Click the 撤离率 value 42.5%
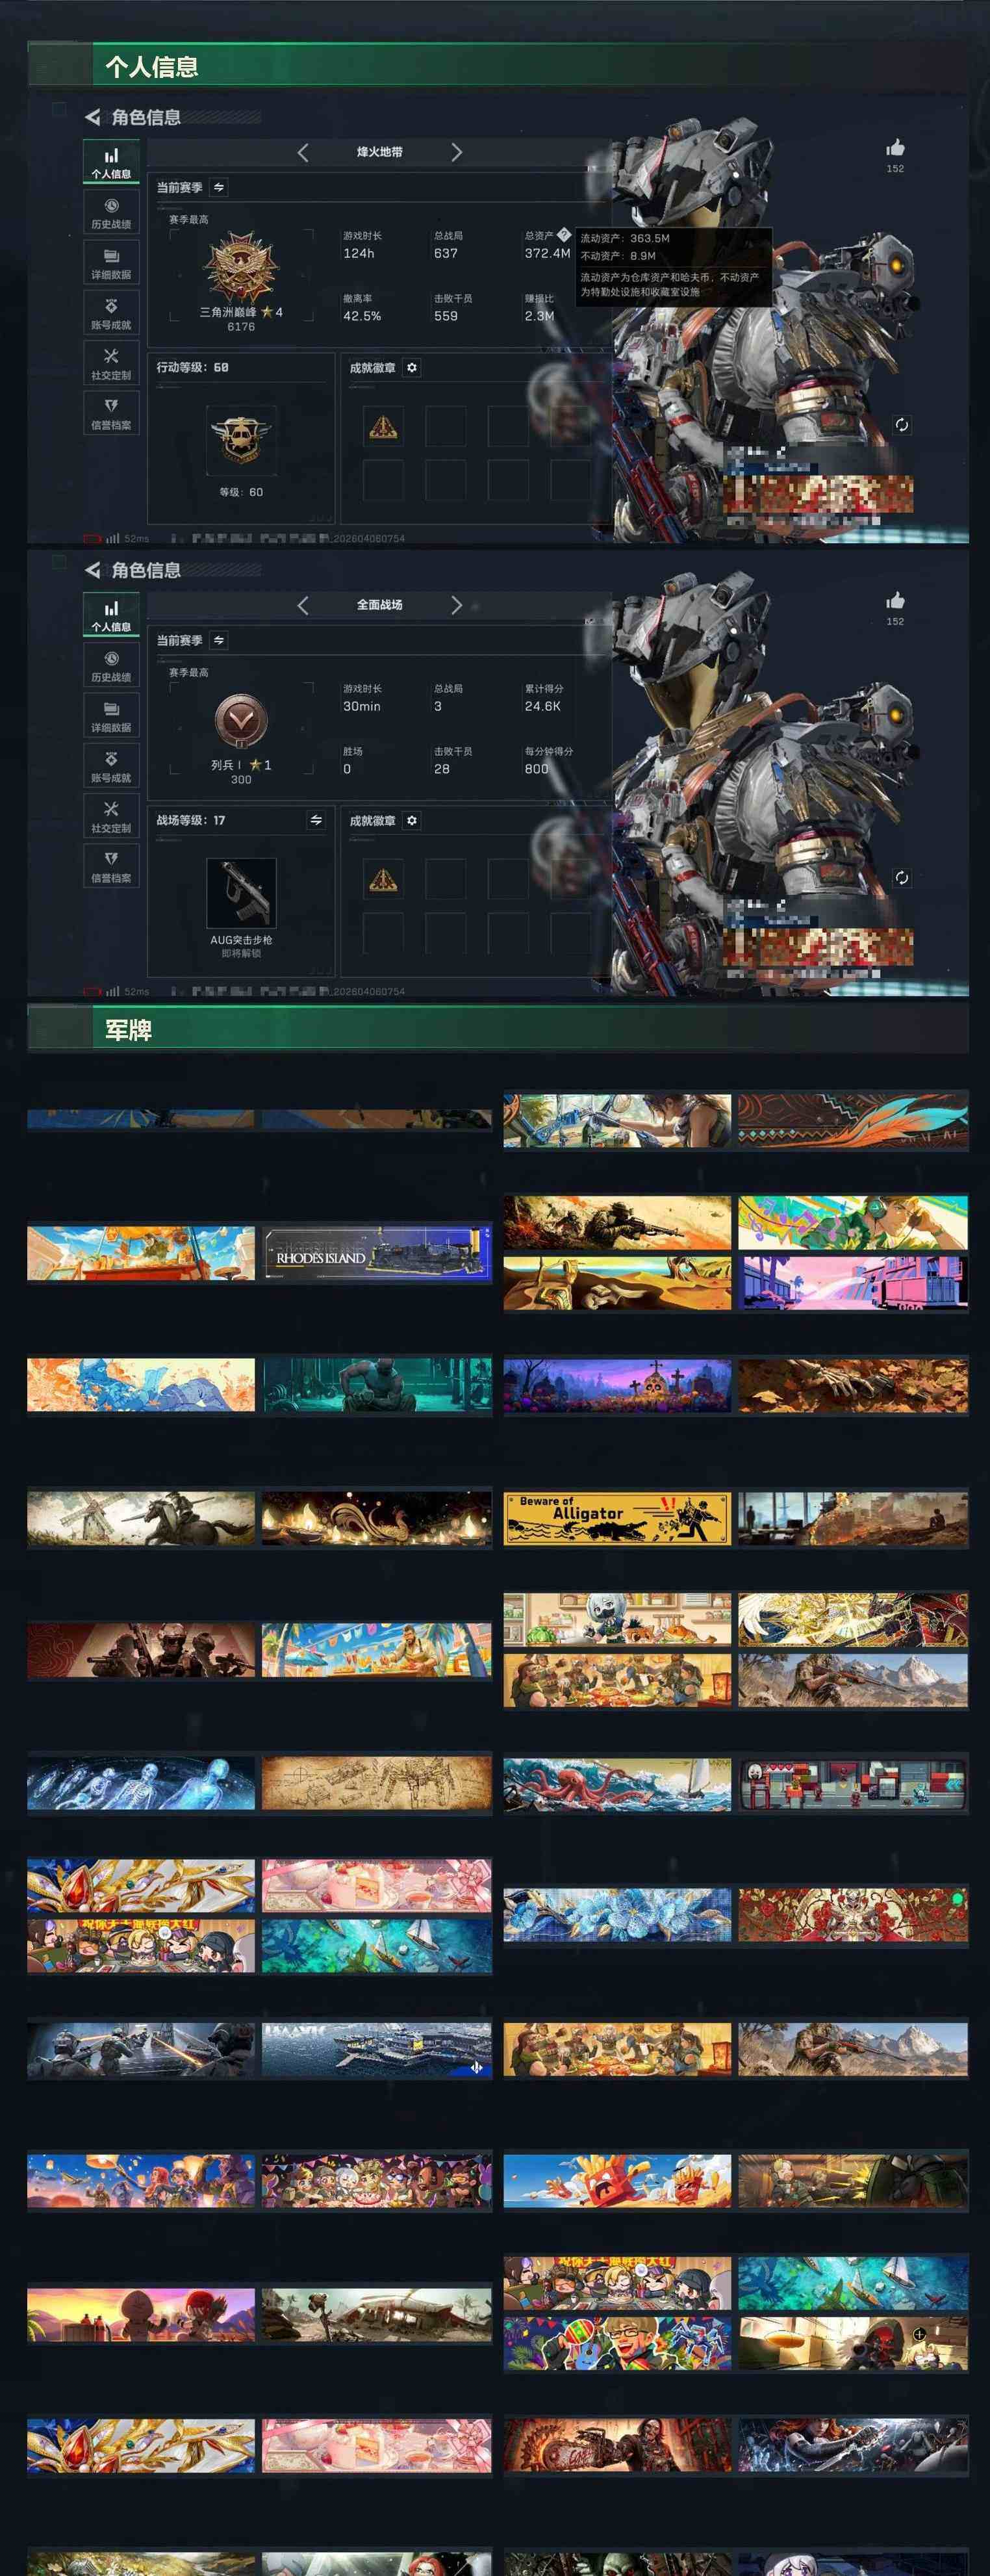 click(x=362, y=316)
